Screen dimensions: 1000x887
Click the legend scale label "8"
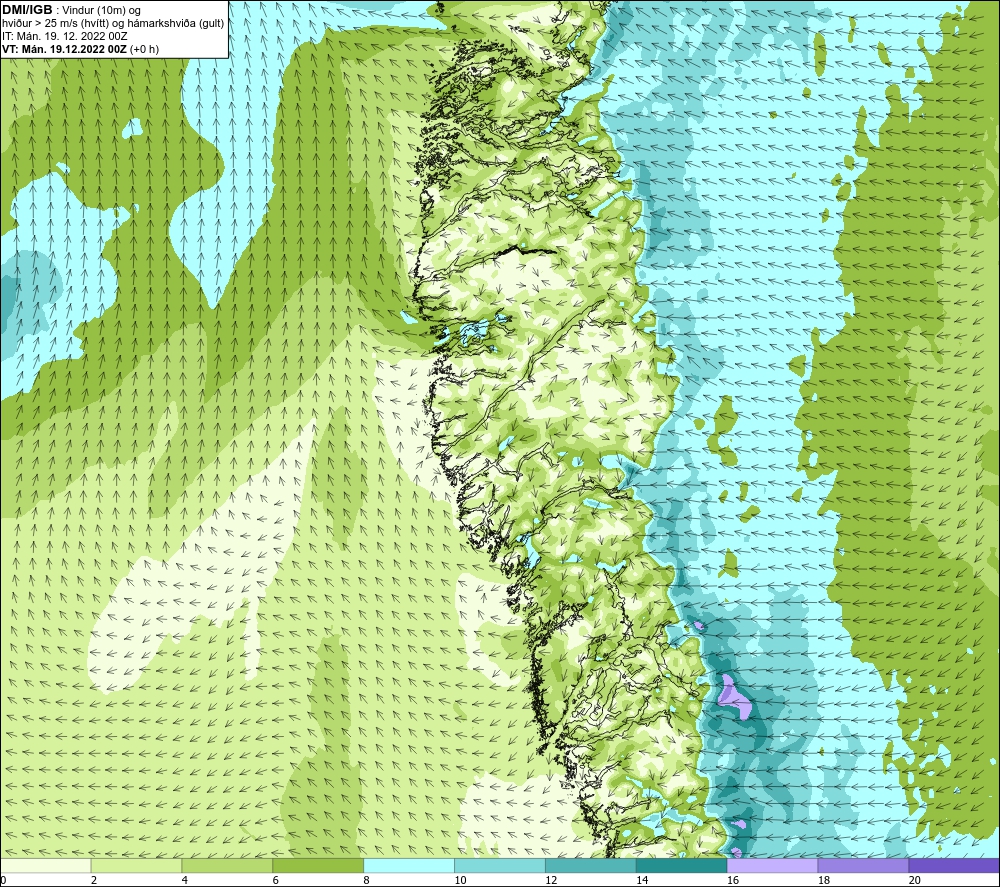click(367, 881)
